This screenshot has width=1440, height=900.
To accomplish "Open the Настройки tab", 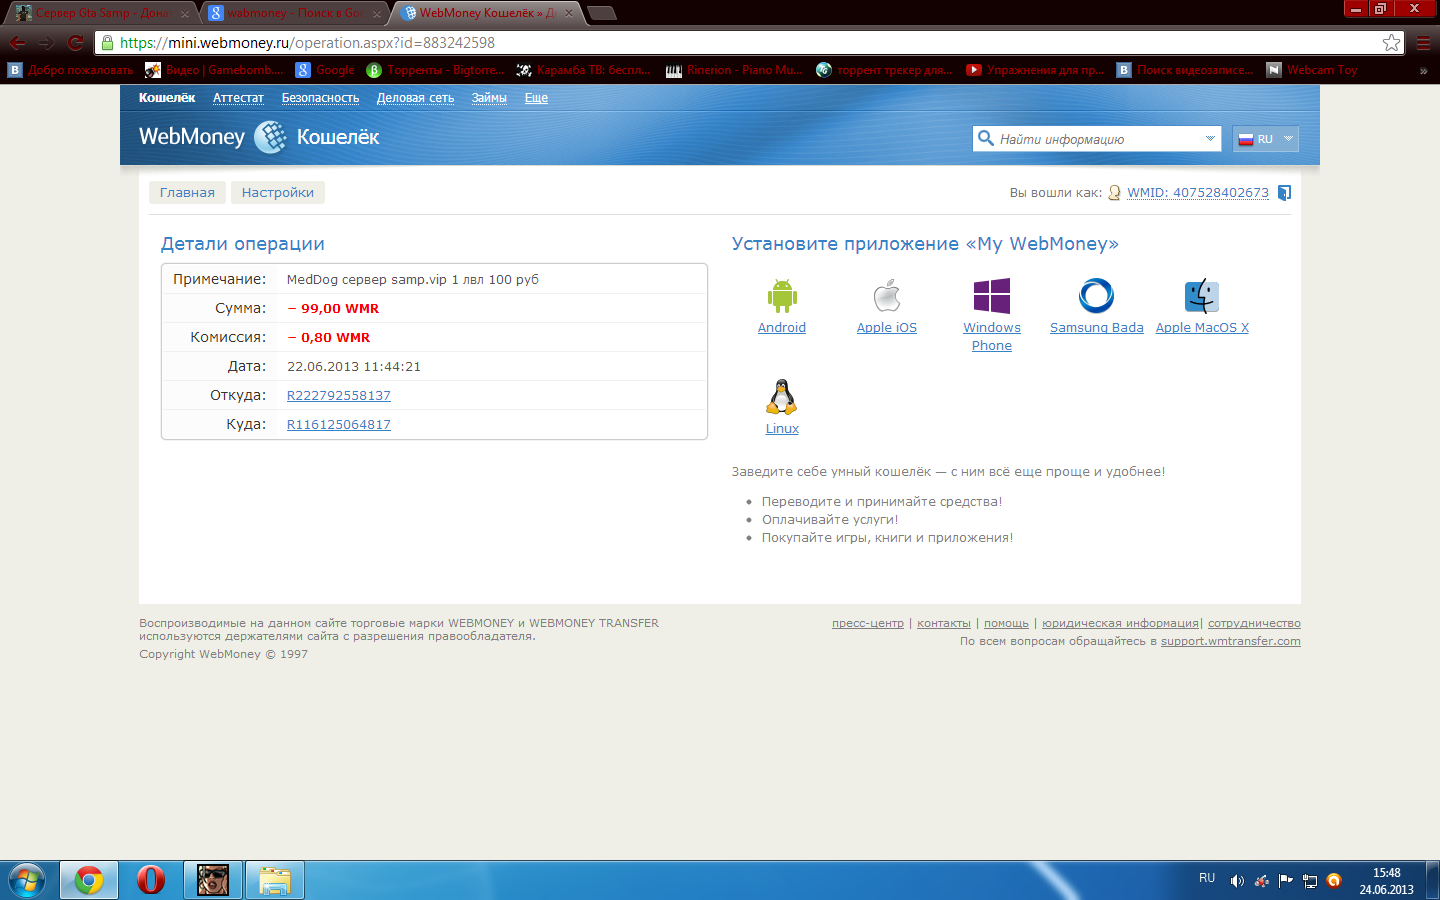I will (278, 193).
